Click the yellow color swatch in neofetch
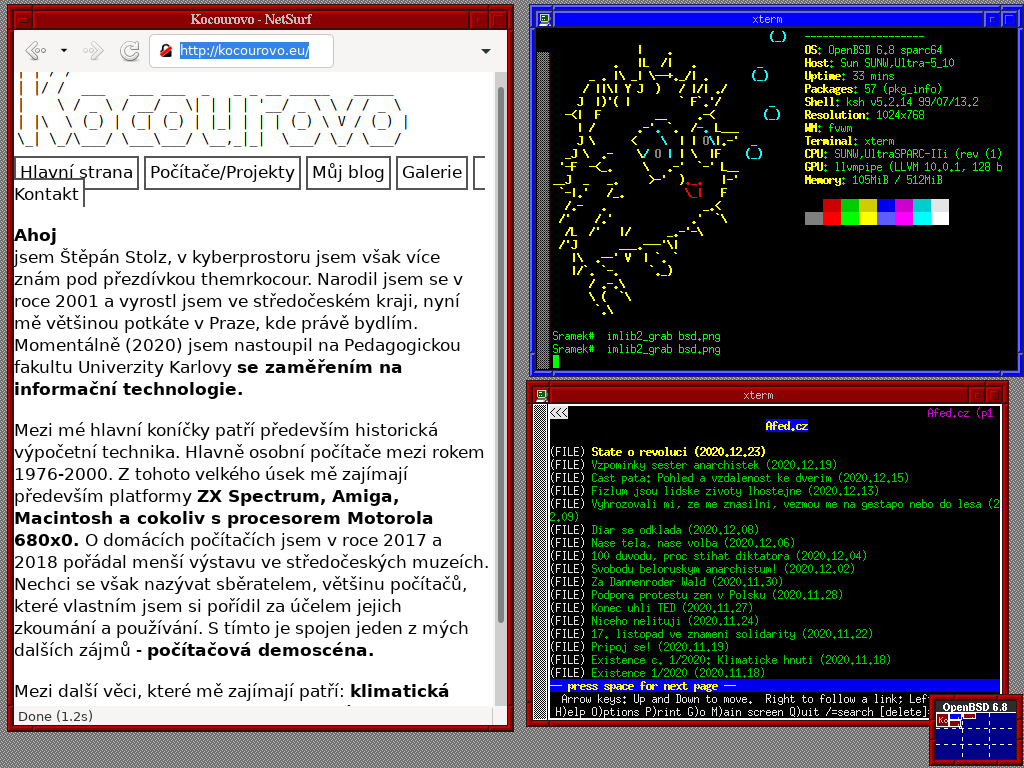The width and height of the screenshot is (1024, 768). 867,212
